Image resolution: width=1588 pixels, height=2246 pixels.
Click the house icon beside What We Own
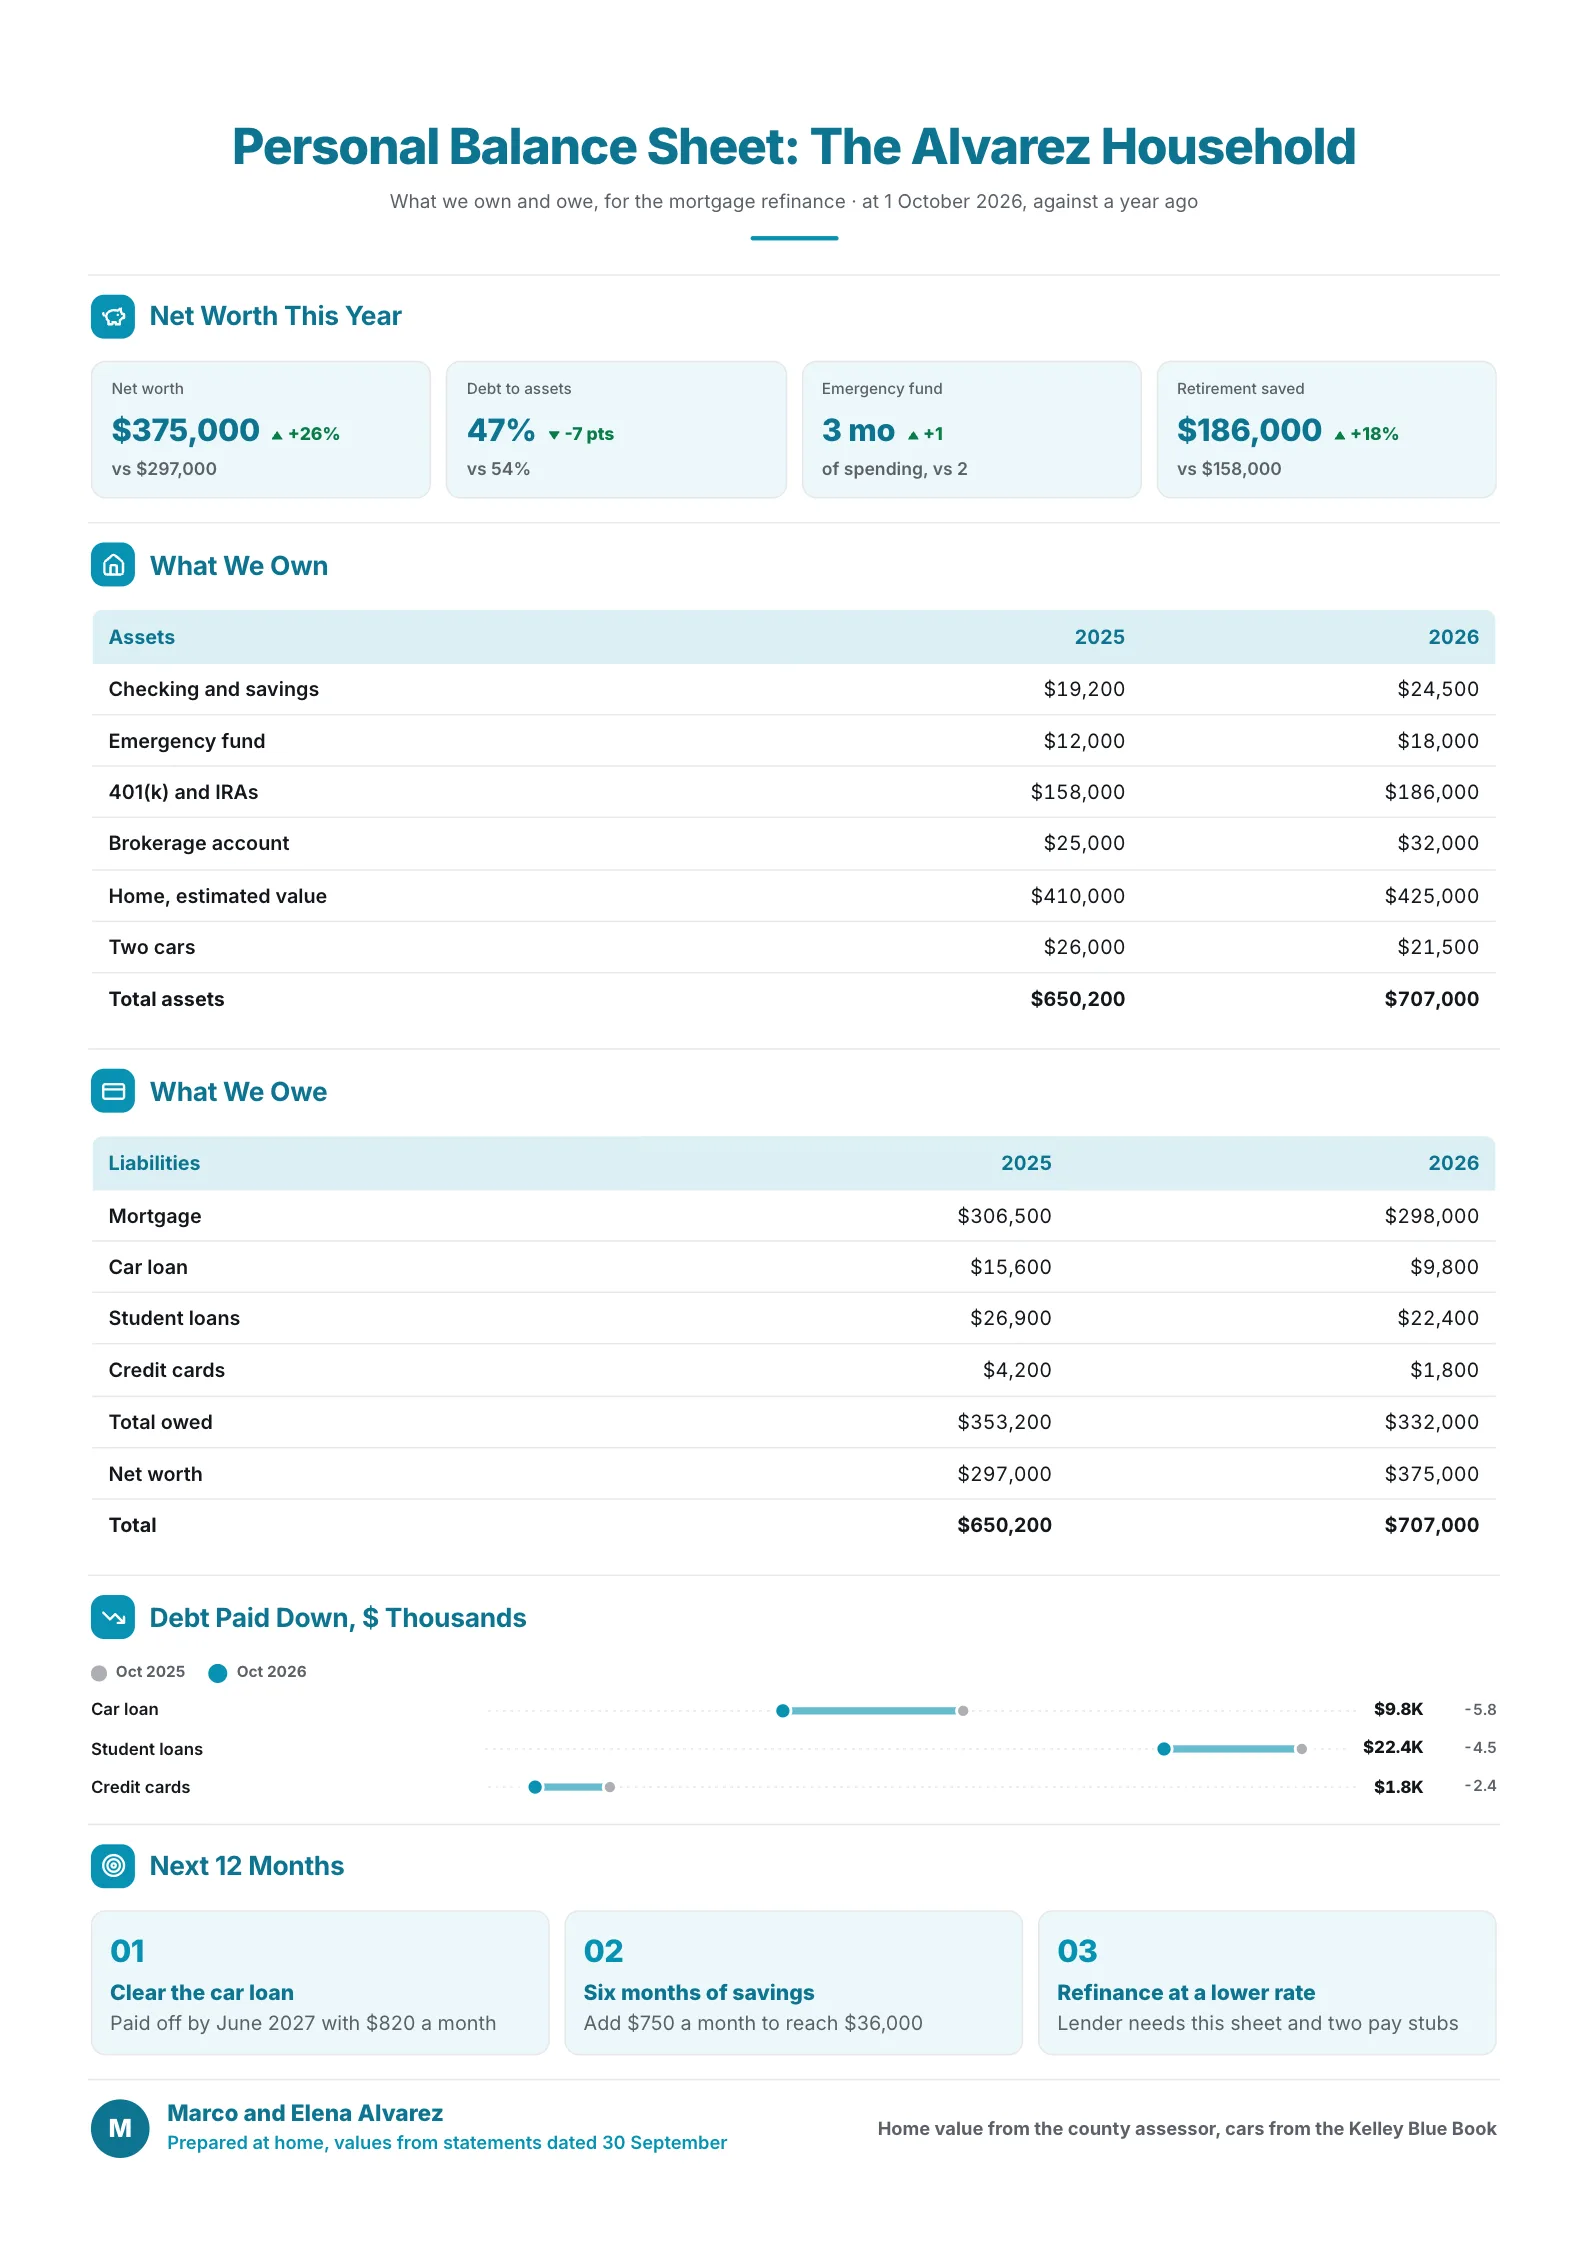click(113, 565)
